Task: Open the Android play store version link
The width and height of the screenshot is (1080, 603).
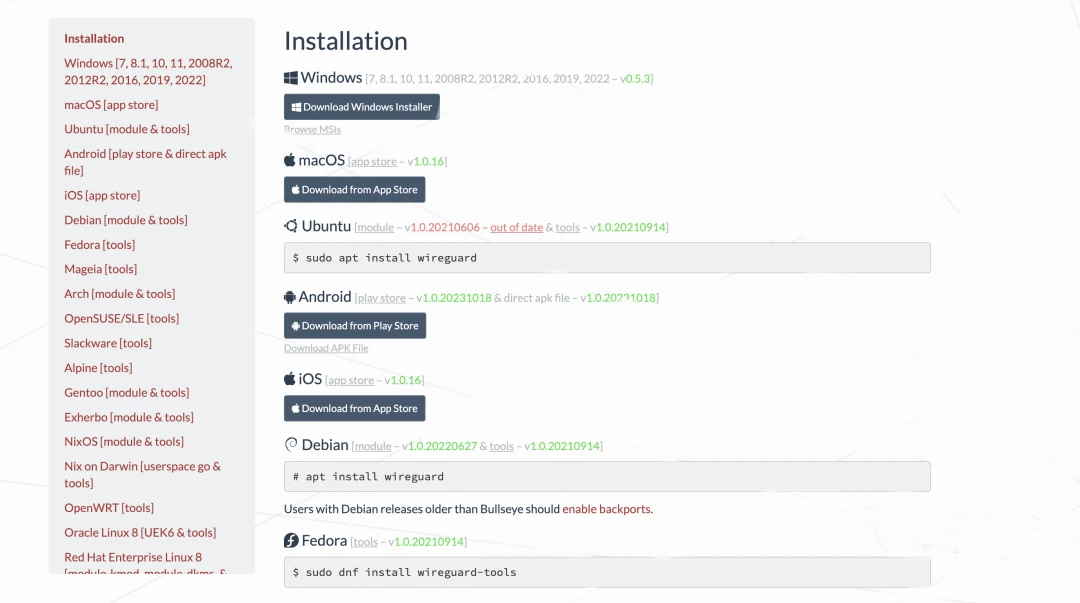Action: click(381, 298)
